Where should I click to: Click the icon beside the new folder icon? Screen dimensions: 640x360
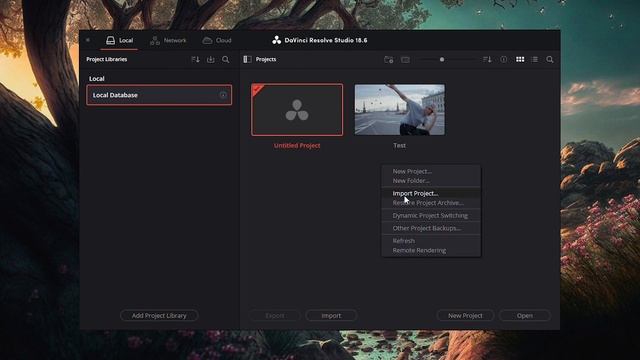pos(405,60)
